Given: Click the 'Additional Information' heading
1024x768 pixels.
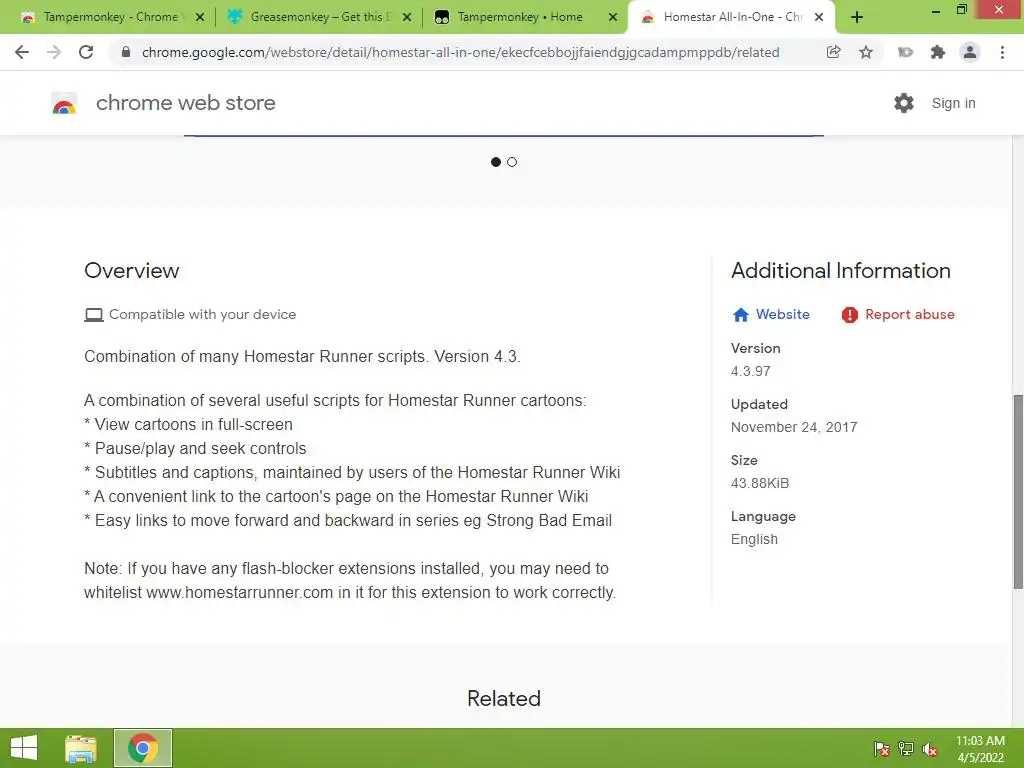Looking at the screenshot, I should tap(840, 270).
